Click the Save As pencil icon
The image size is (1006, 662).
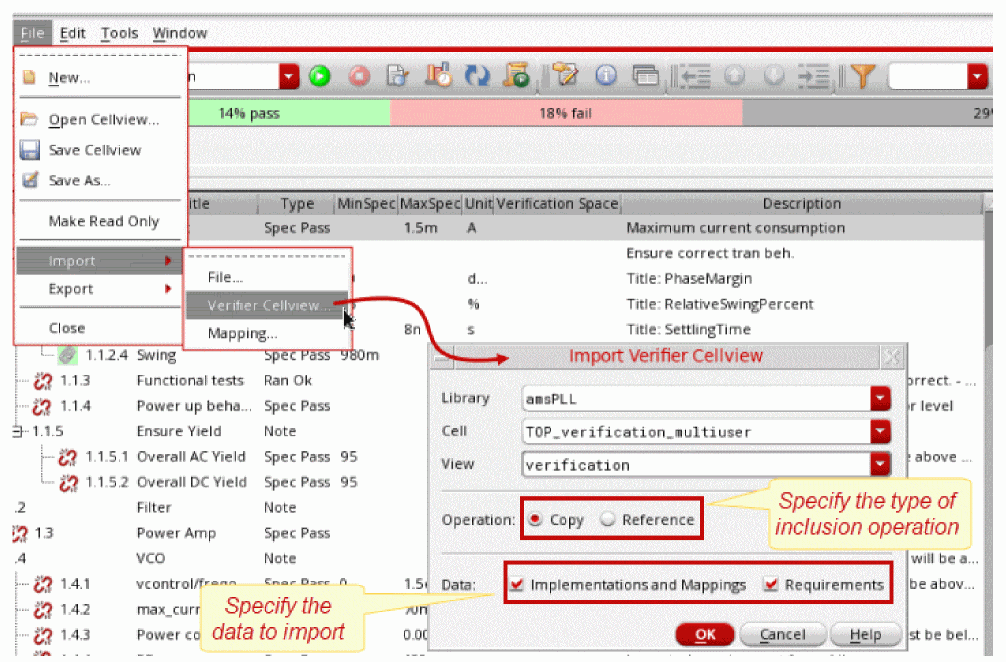(30, 180)
